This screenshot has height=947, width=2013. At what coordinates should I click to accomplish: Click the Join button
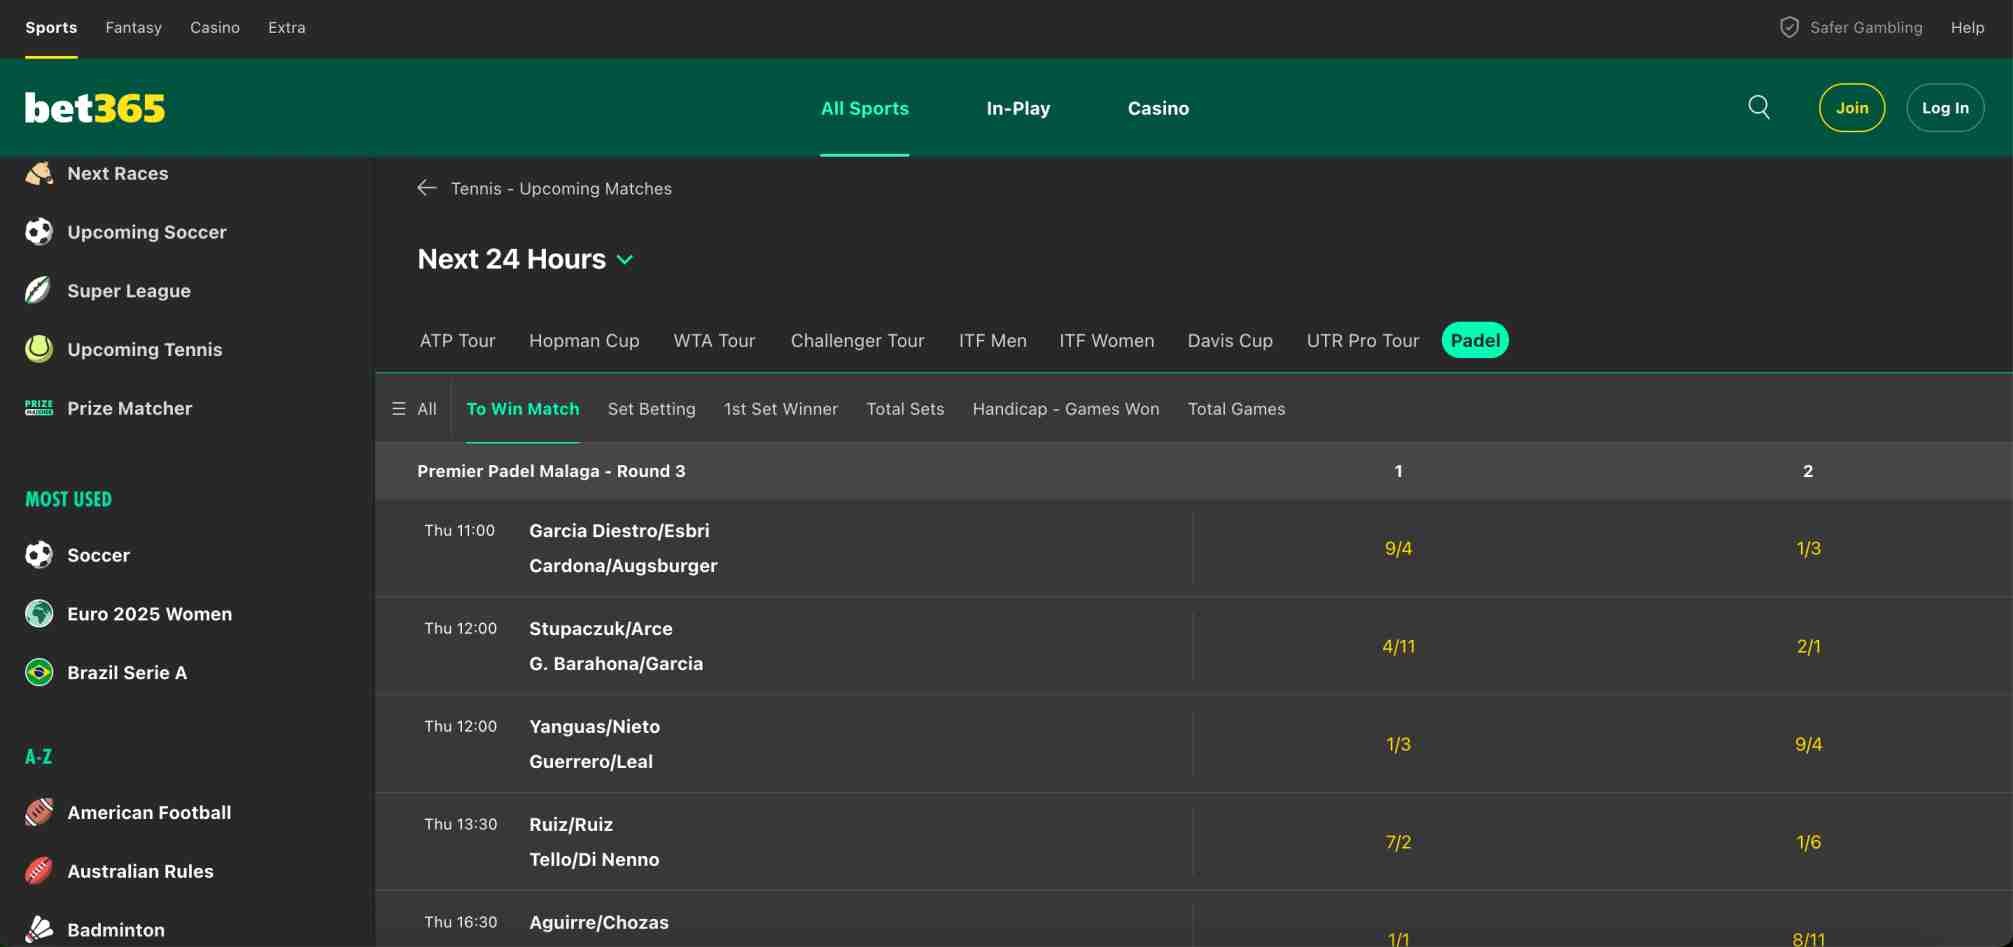(1852, 108)
